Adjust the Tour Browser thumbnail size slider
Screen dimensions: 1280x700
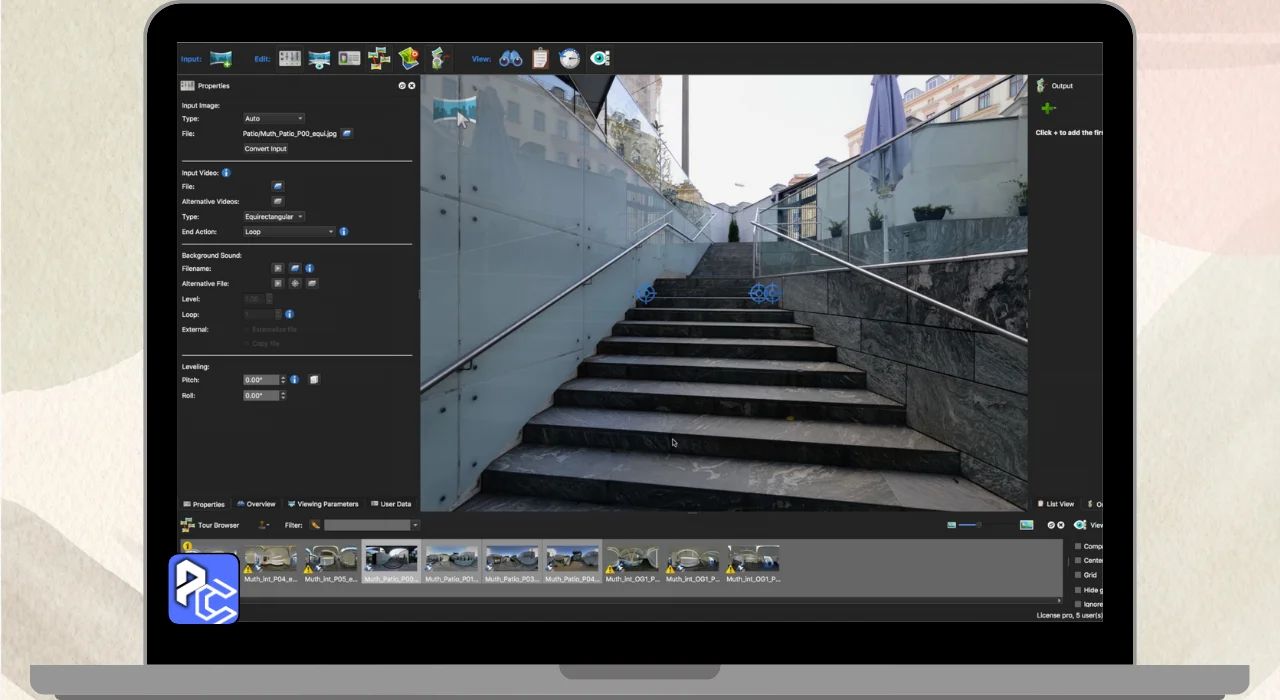pyautogui.click(x=977, y=525)
